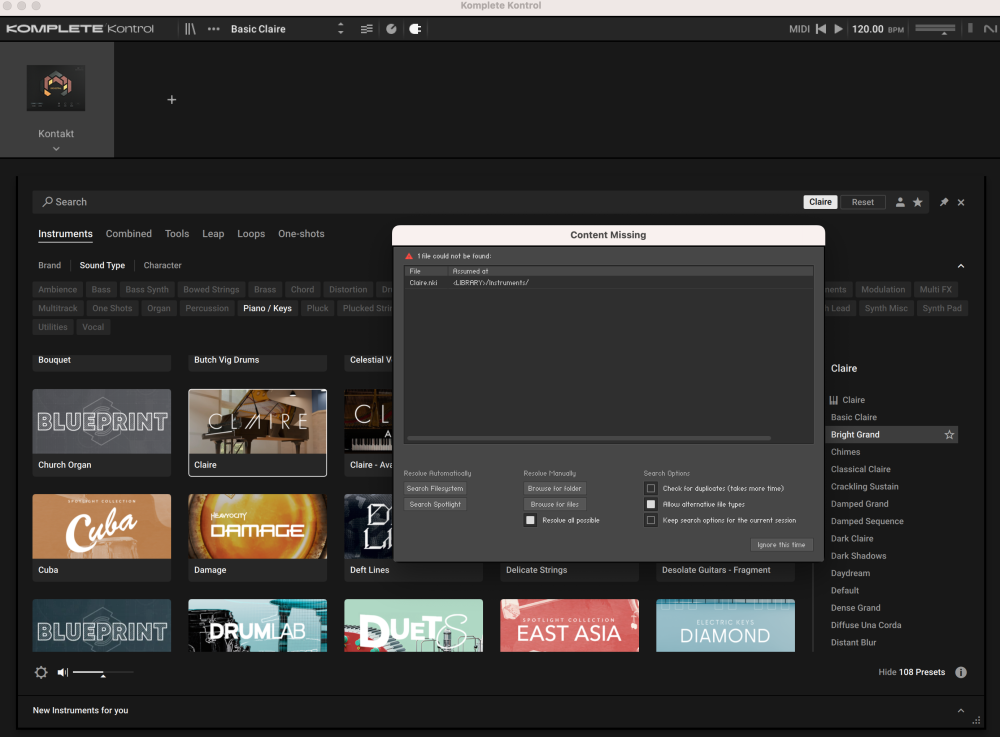1000x737 pixels.
Task: Toggle the Bowed Strings tag
Action: pyautogui.click(x=211, y=289)
